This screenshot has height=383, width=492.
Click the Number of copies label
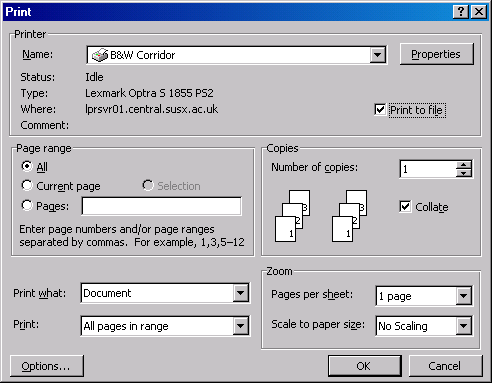point(314,167)
